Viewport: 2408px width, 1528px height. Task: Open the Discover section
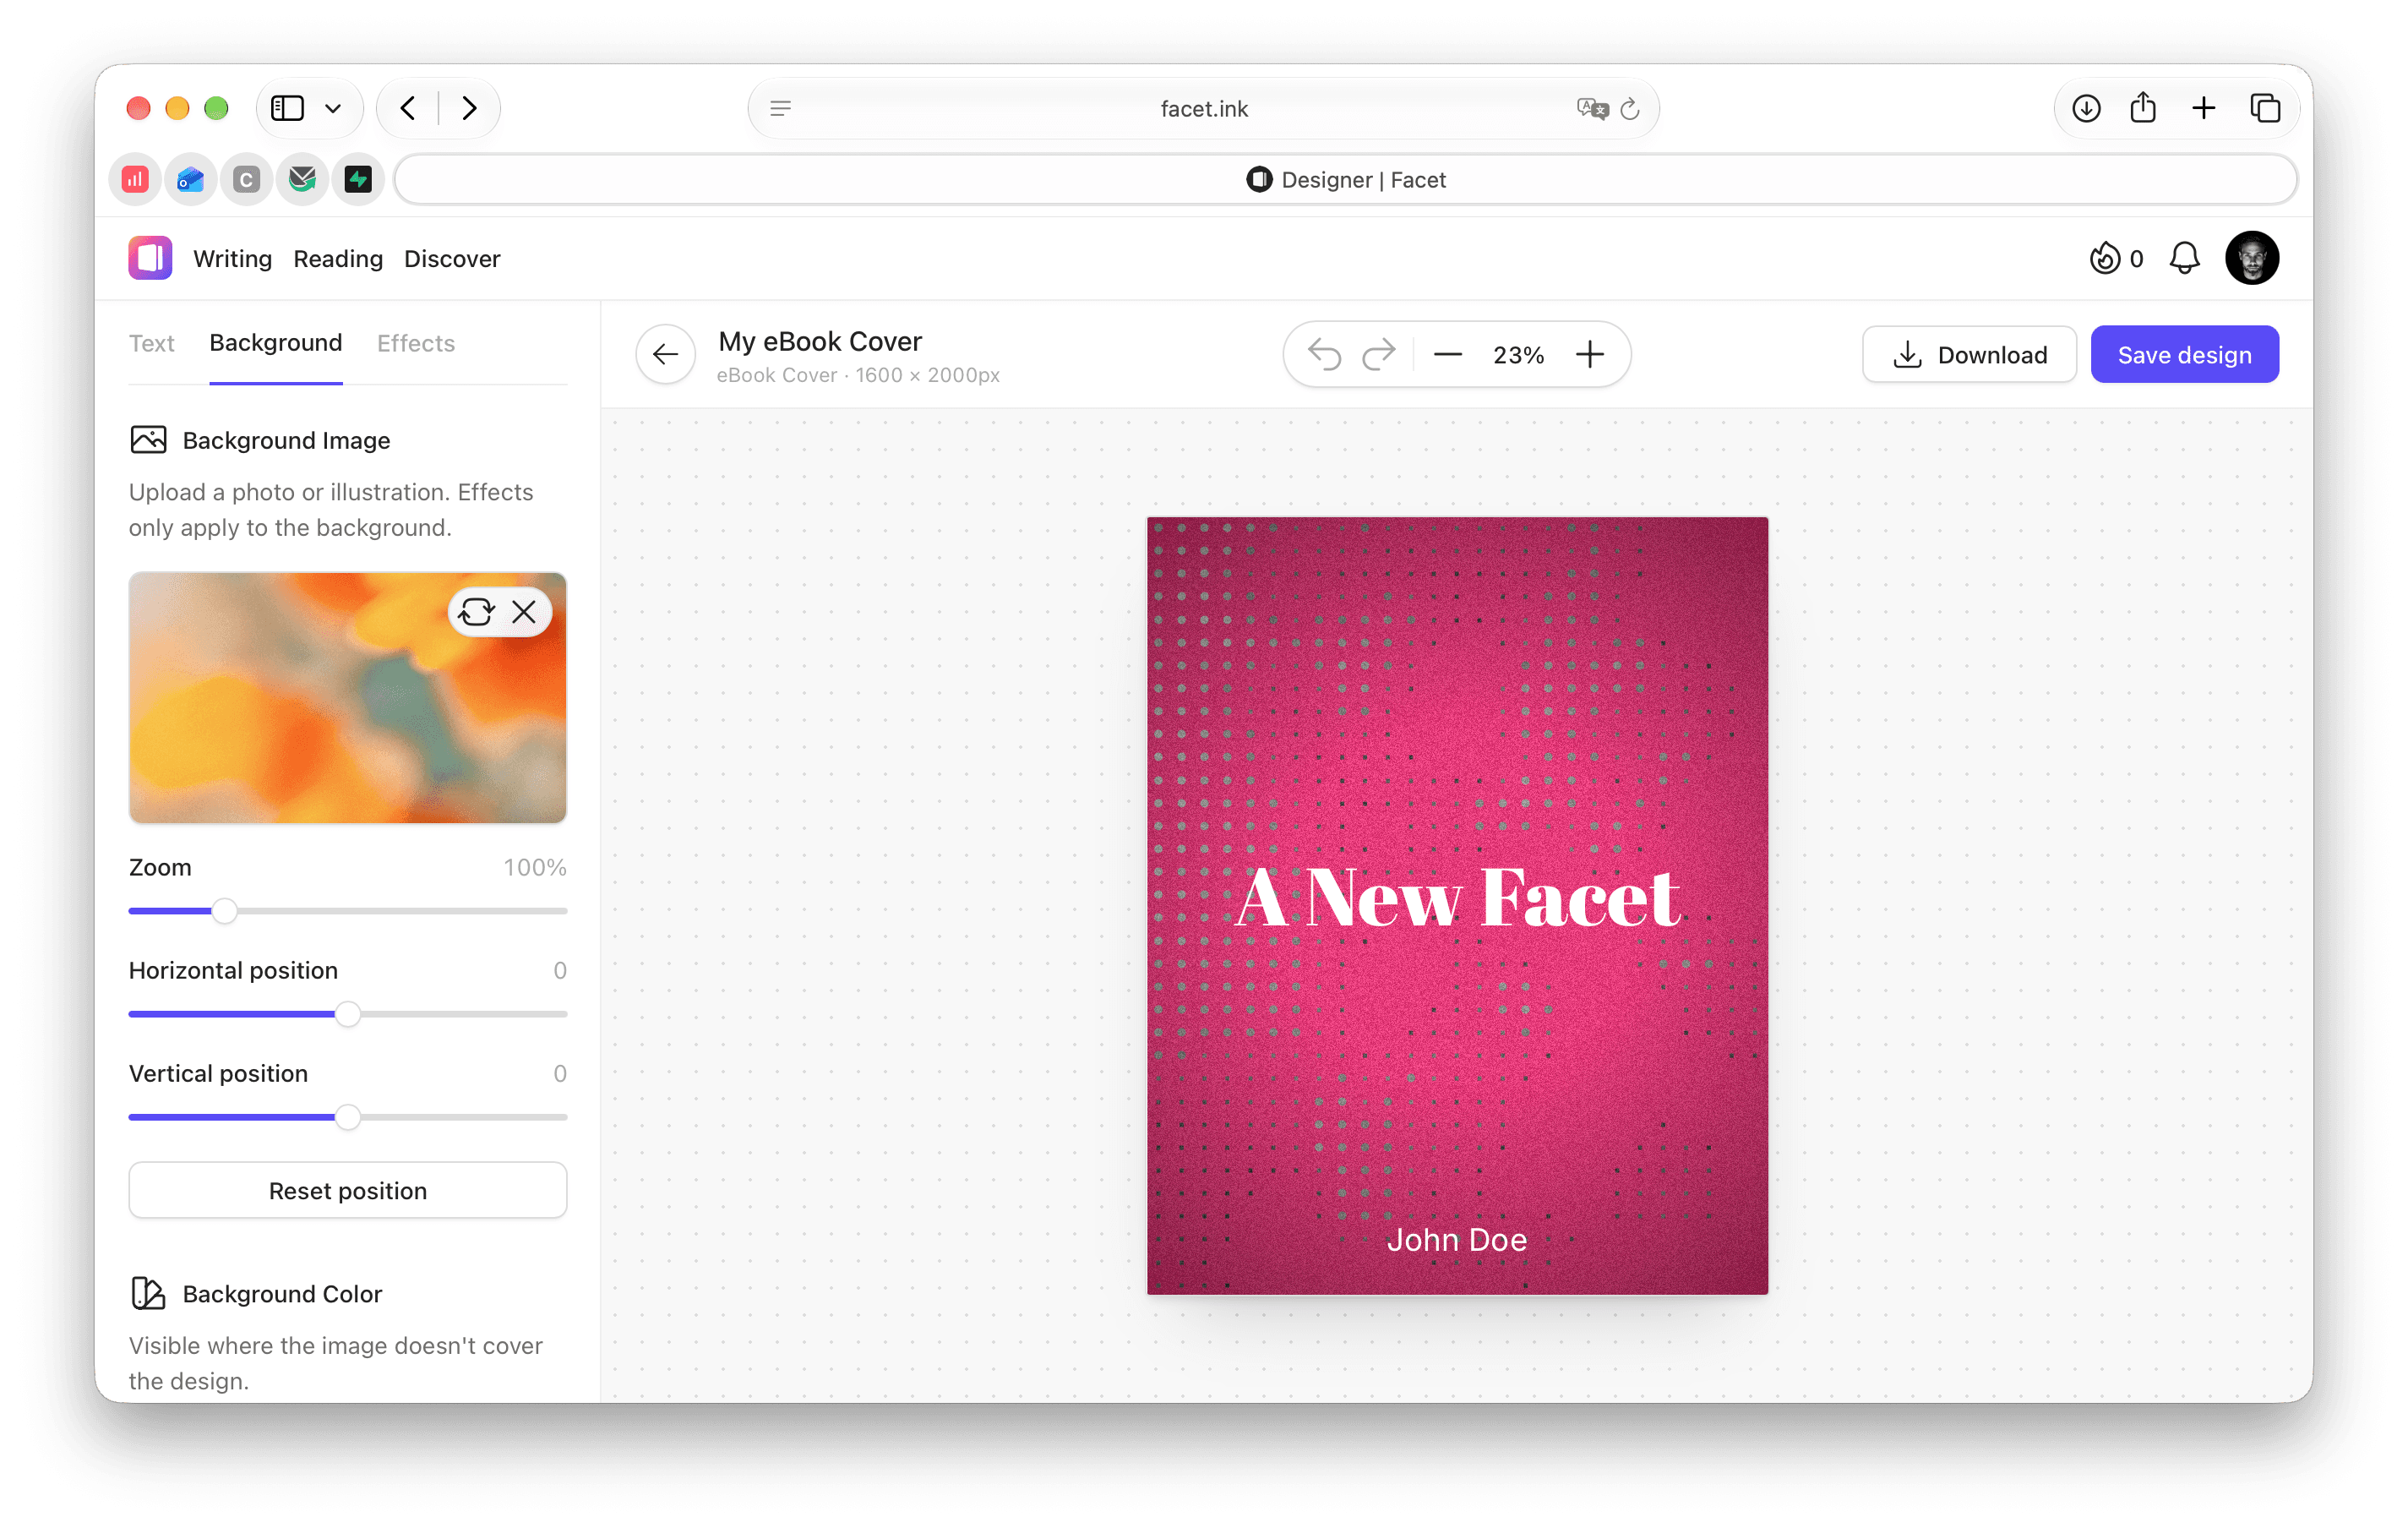[452, 259]
